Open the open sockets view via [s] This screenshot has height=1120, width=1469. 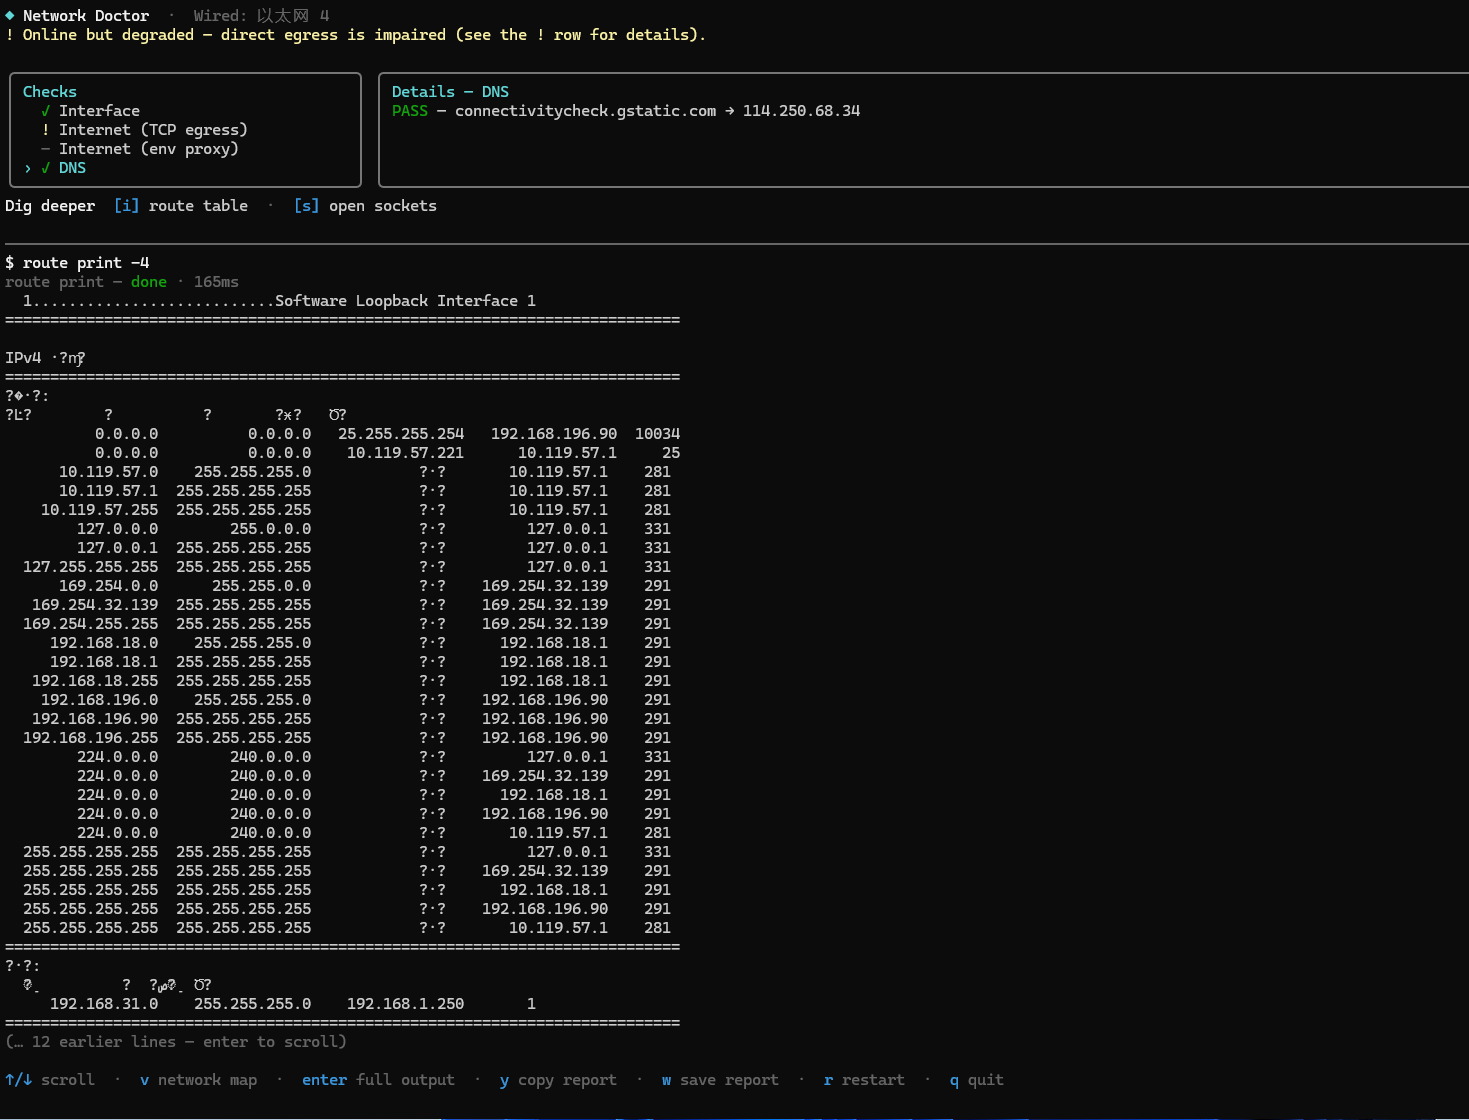coord(365,206)
